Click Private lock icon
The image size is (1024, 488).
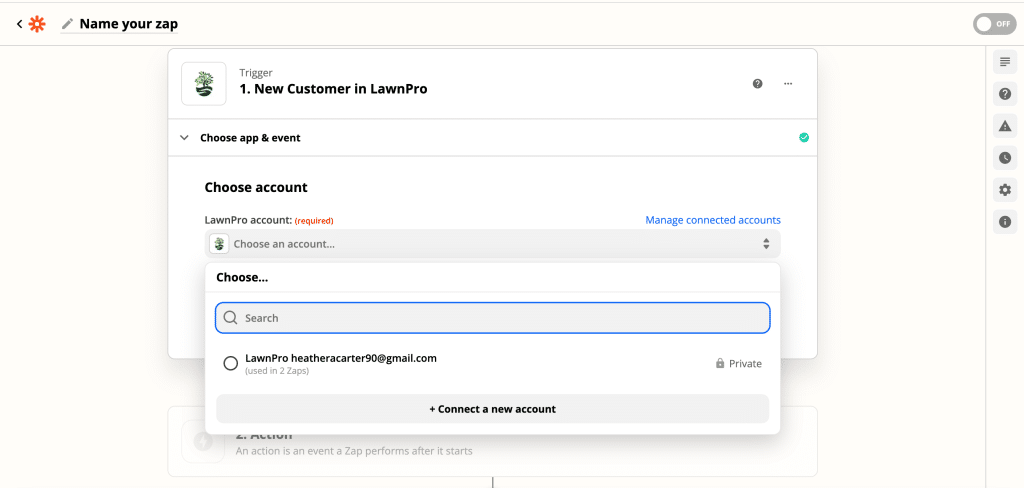[x=720, y=363]
